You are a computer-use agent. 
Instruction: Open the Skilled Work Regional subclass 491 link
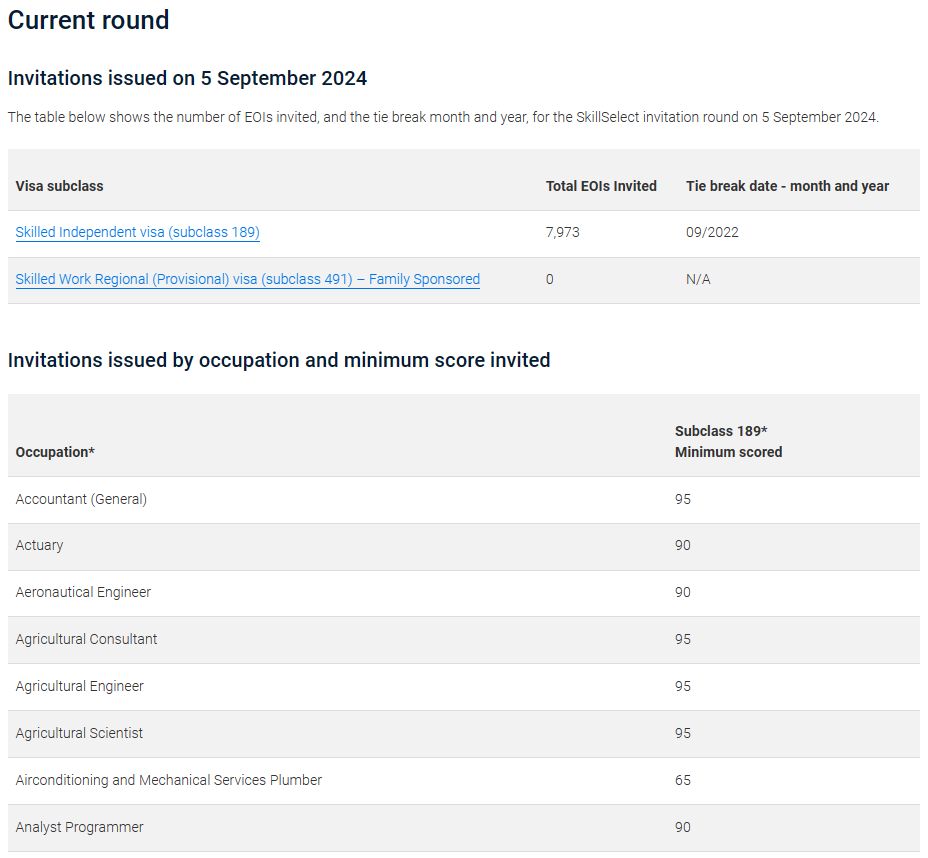[248, 279]
